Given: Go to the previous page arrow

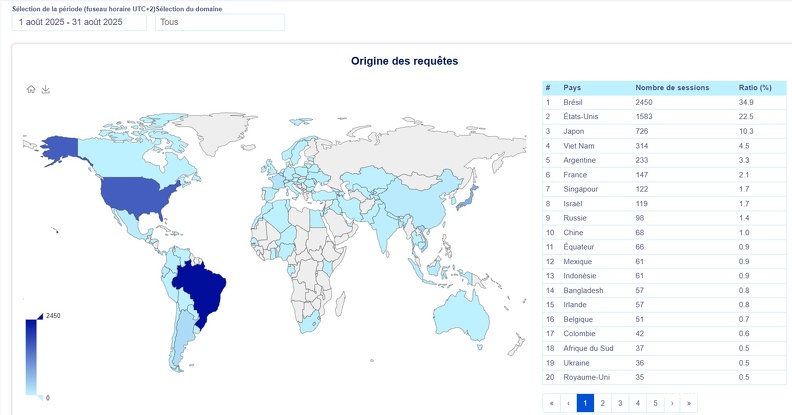Looking at the screenshot, I should (568, 403).
